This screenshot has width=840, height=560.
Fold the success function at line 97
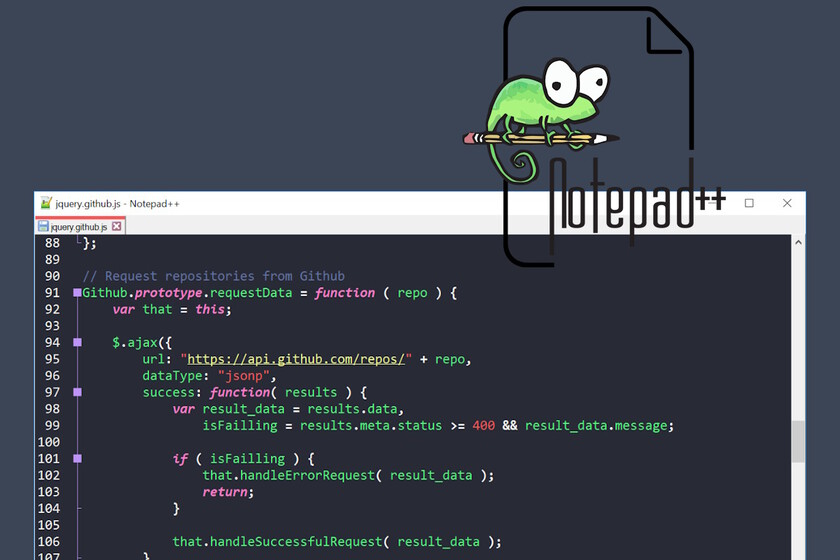pyautogui.click(x=77, y=393)
